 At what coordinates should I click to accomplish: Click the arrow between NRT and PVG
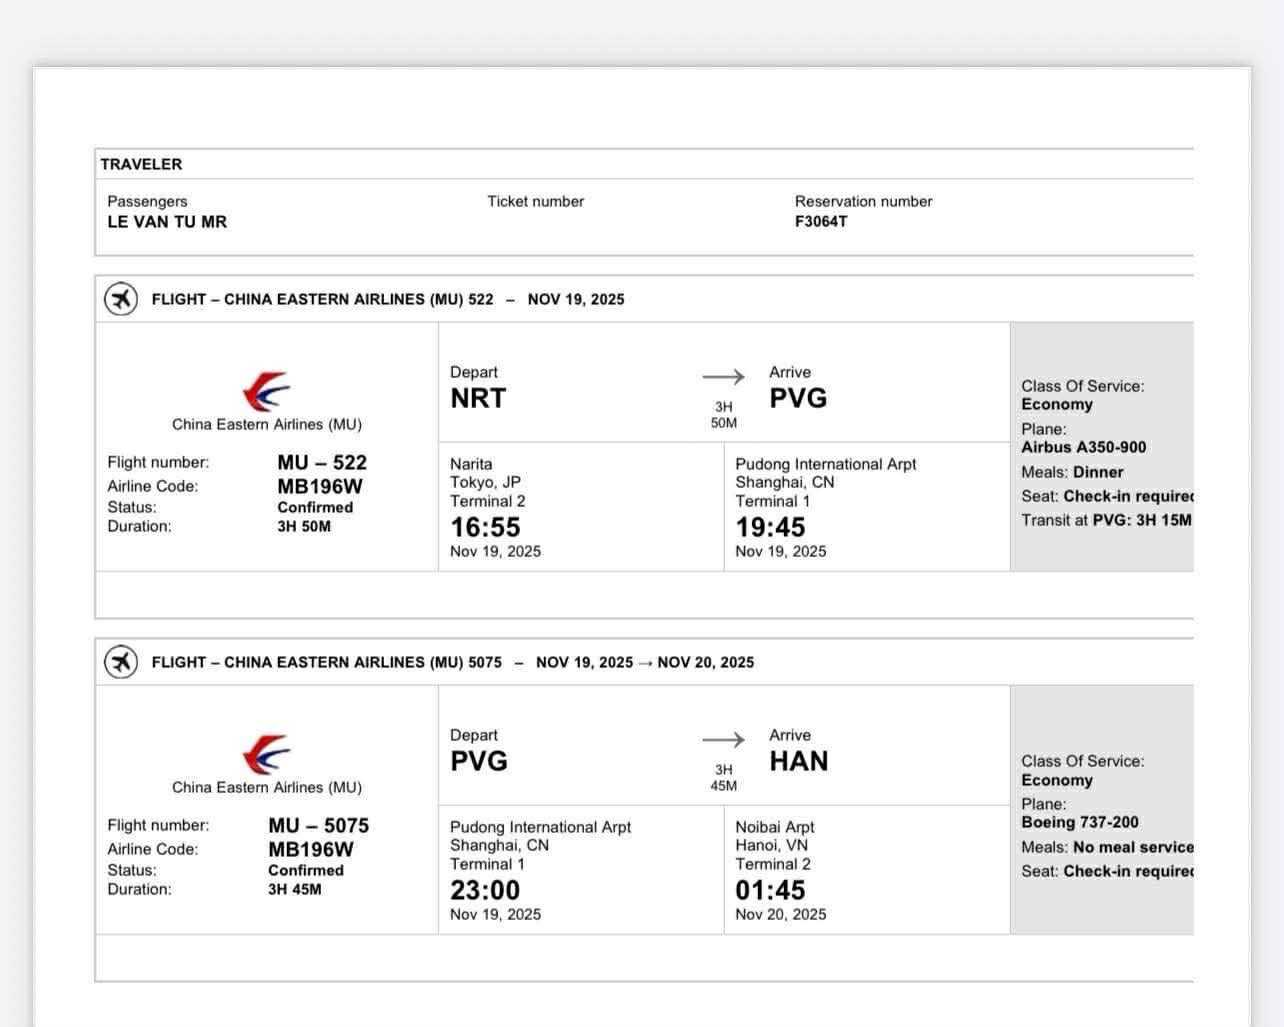point(723,377)
